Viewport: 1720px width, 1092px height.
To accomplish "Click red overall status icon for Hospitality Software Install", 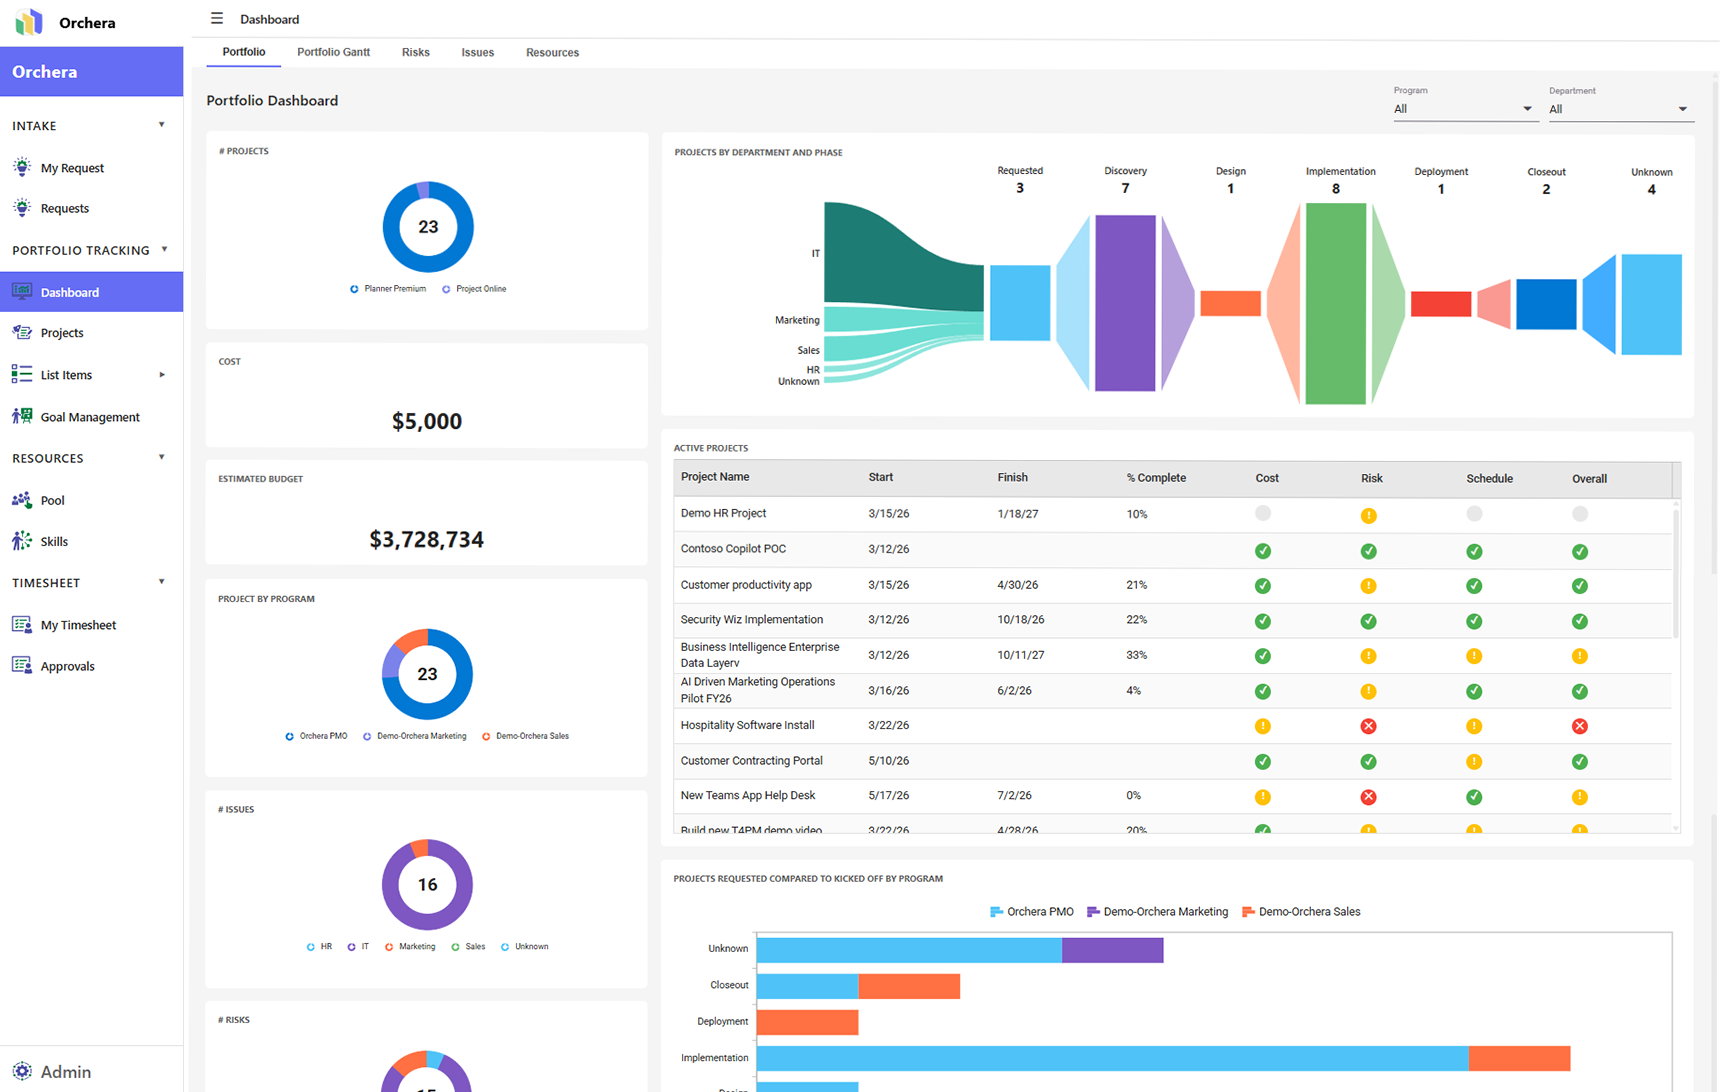I will coord(1579,726).
